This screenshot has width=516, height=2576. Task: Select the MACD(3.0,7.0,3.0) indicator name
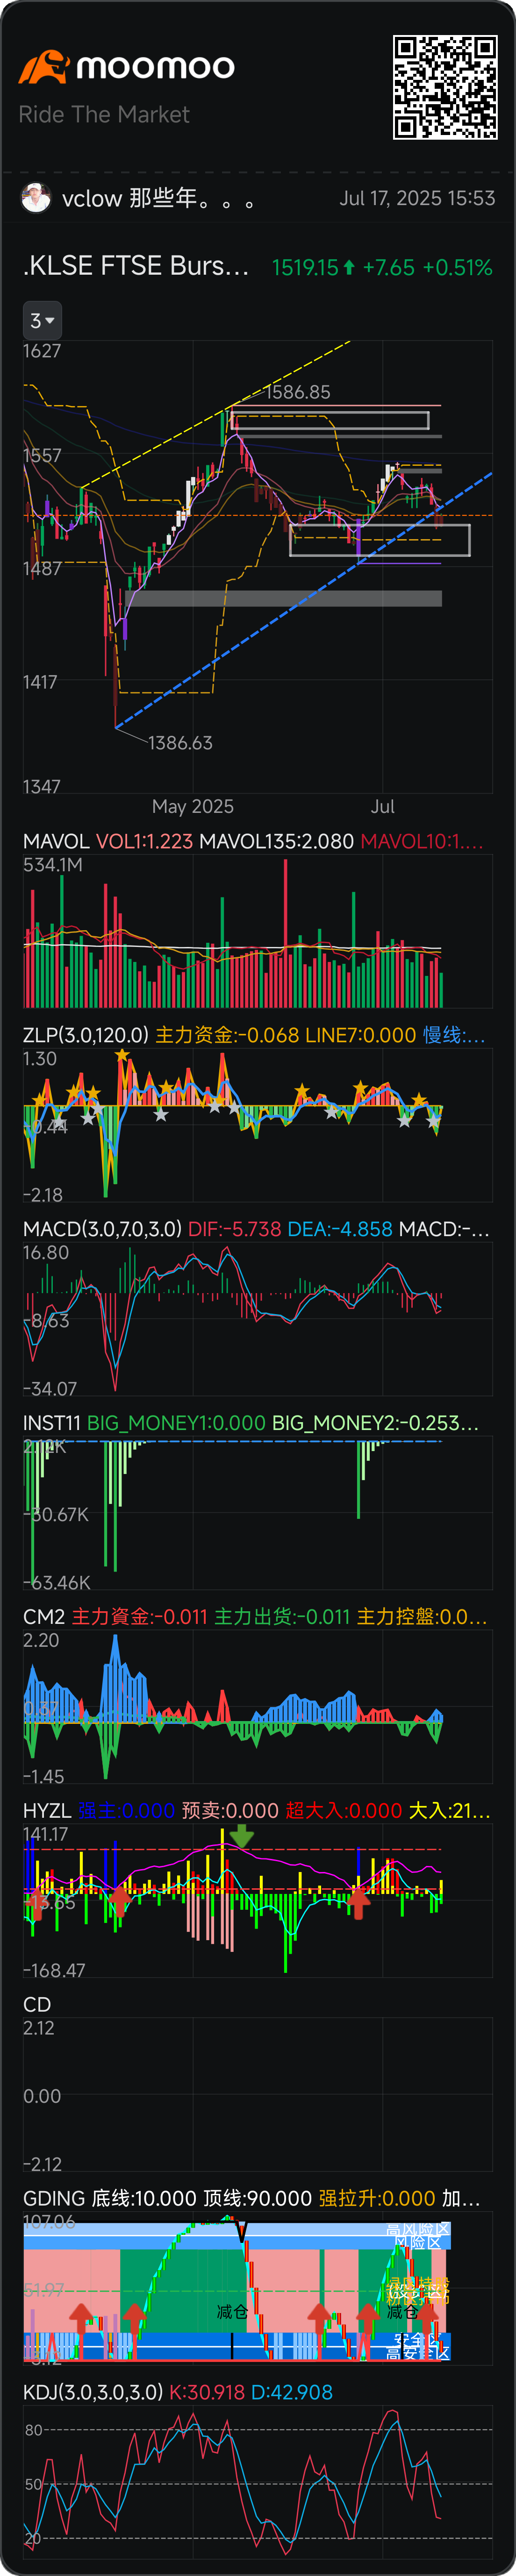pos(102,1229)
